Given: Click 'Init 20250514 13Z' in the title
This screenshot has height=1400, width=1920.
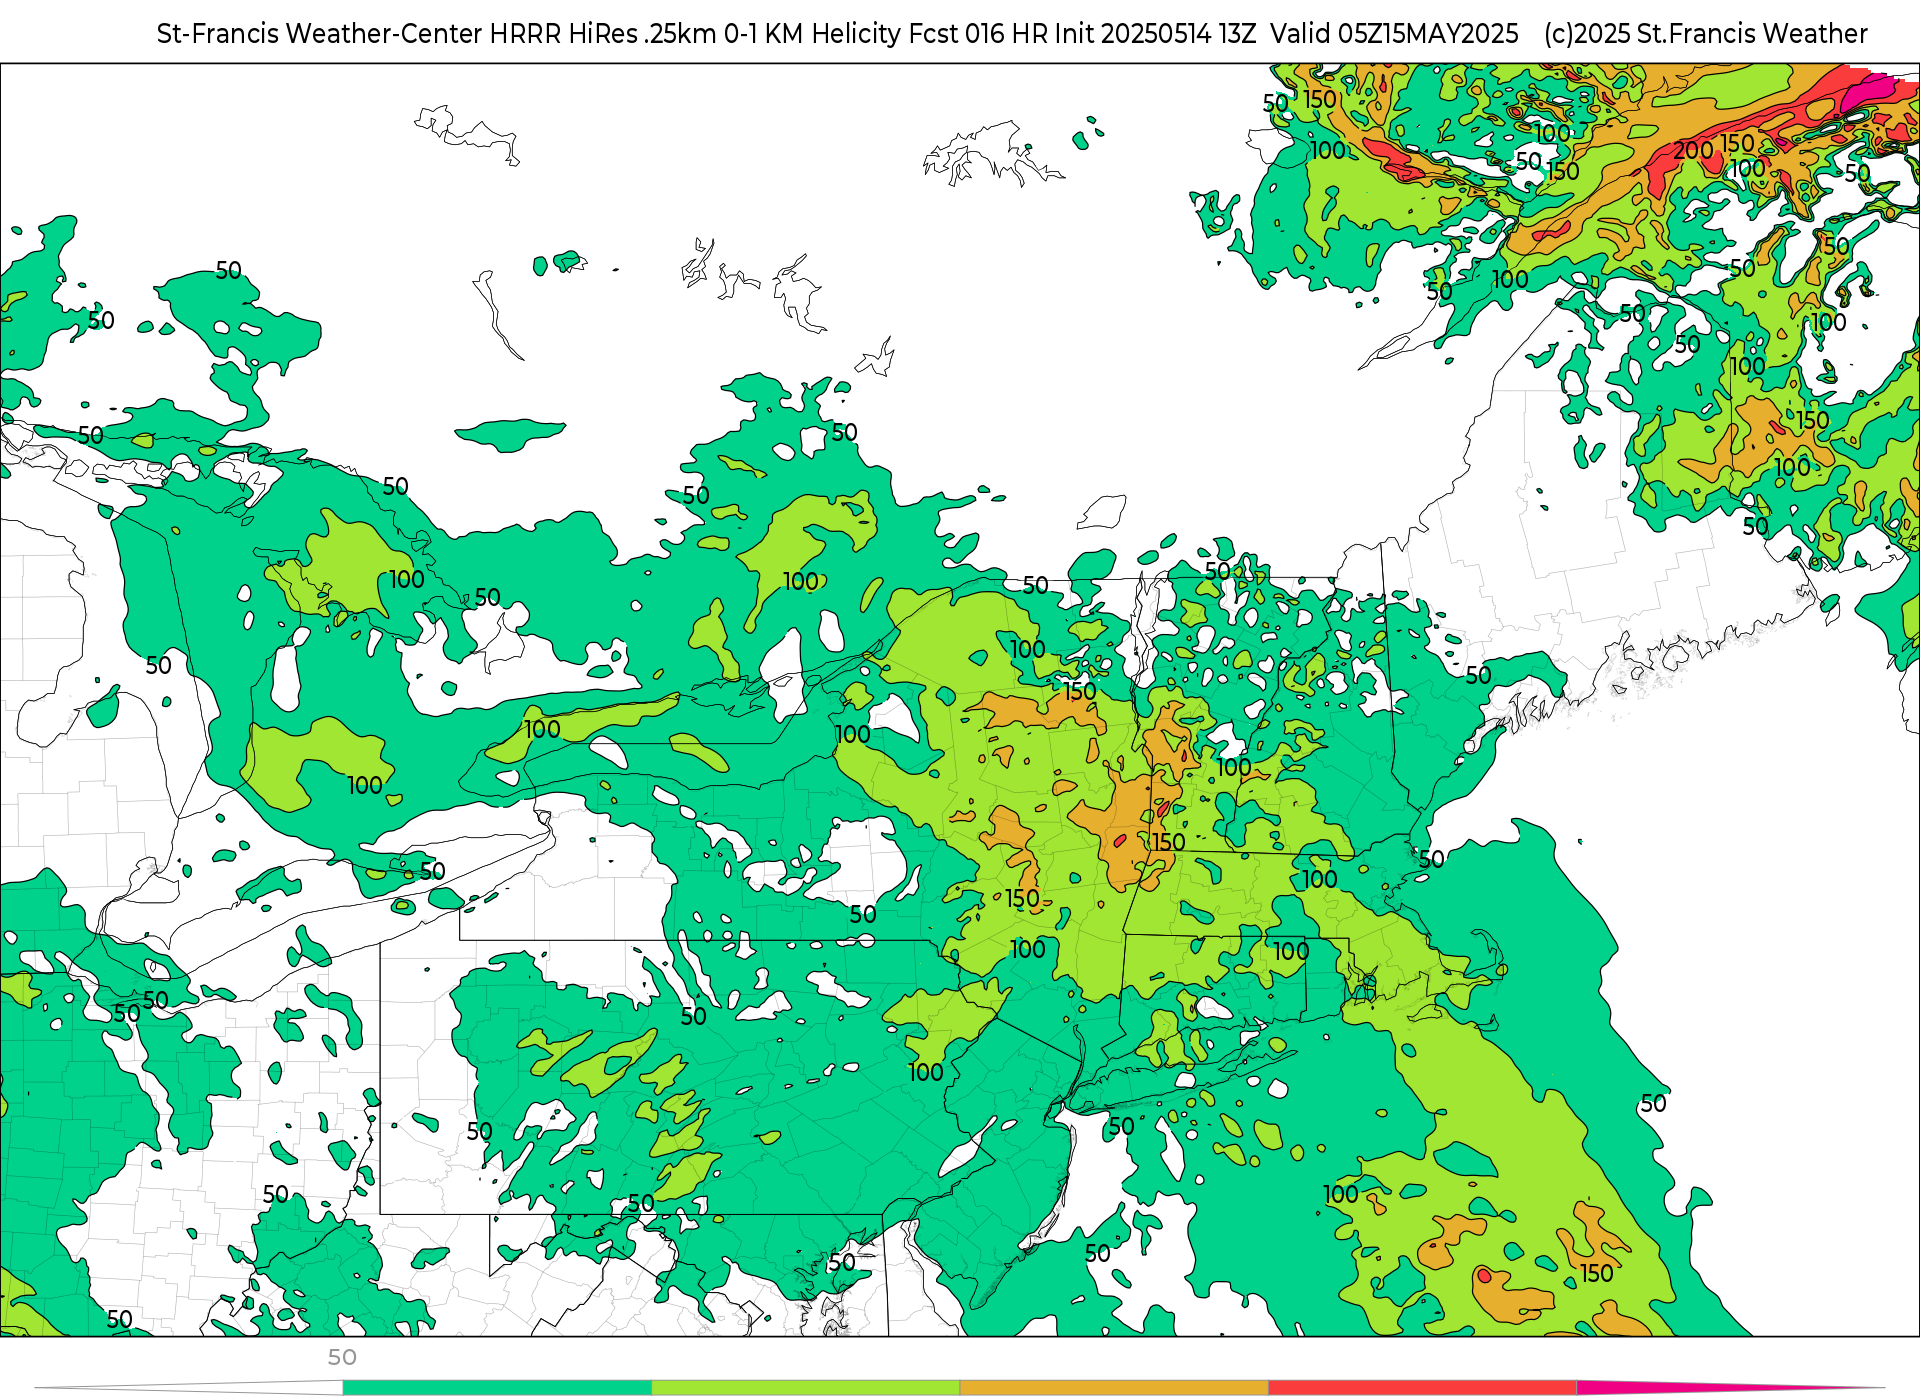Looking at the screenshot, I should pos(1156,34).
